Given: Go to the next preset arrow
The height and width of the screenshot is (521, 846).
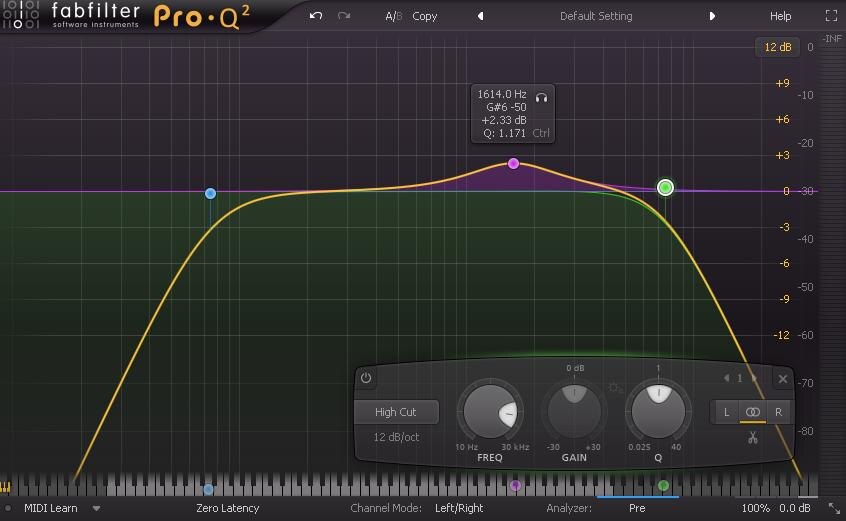Looking at the screenshot, I should coord(712,16).
